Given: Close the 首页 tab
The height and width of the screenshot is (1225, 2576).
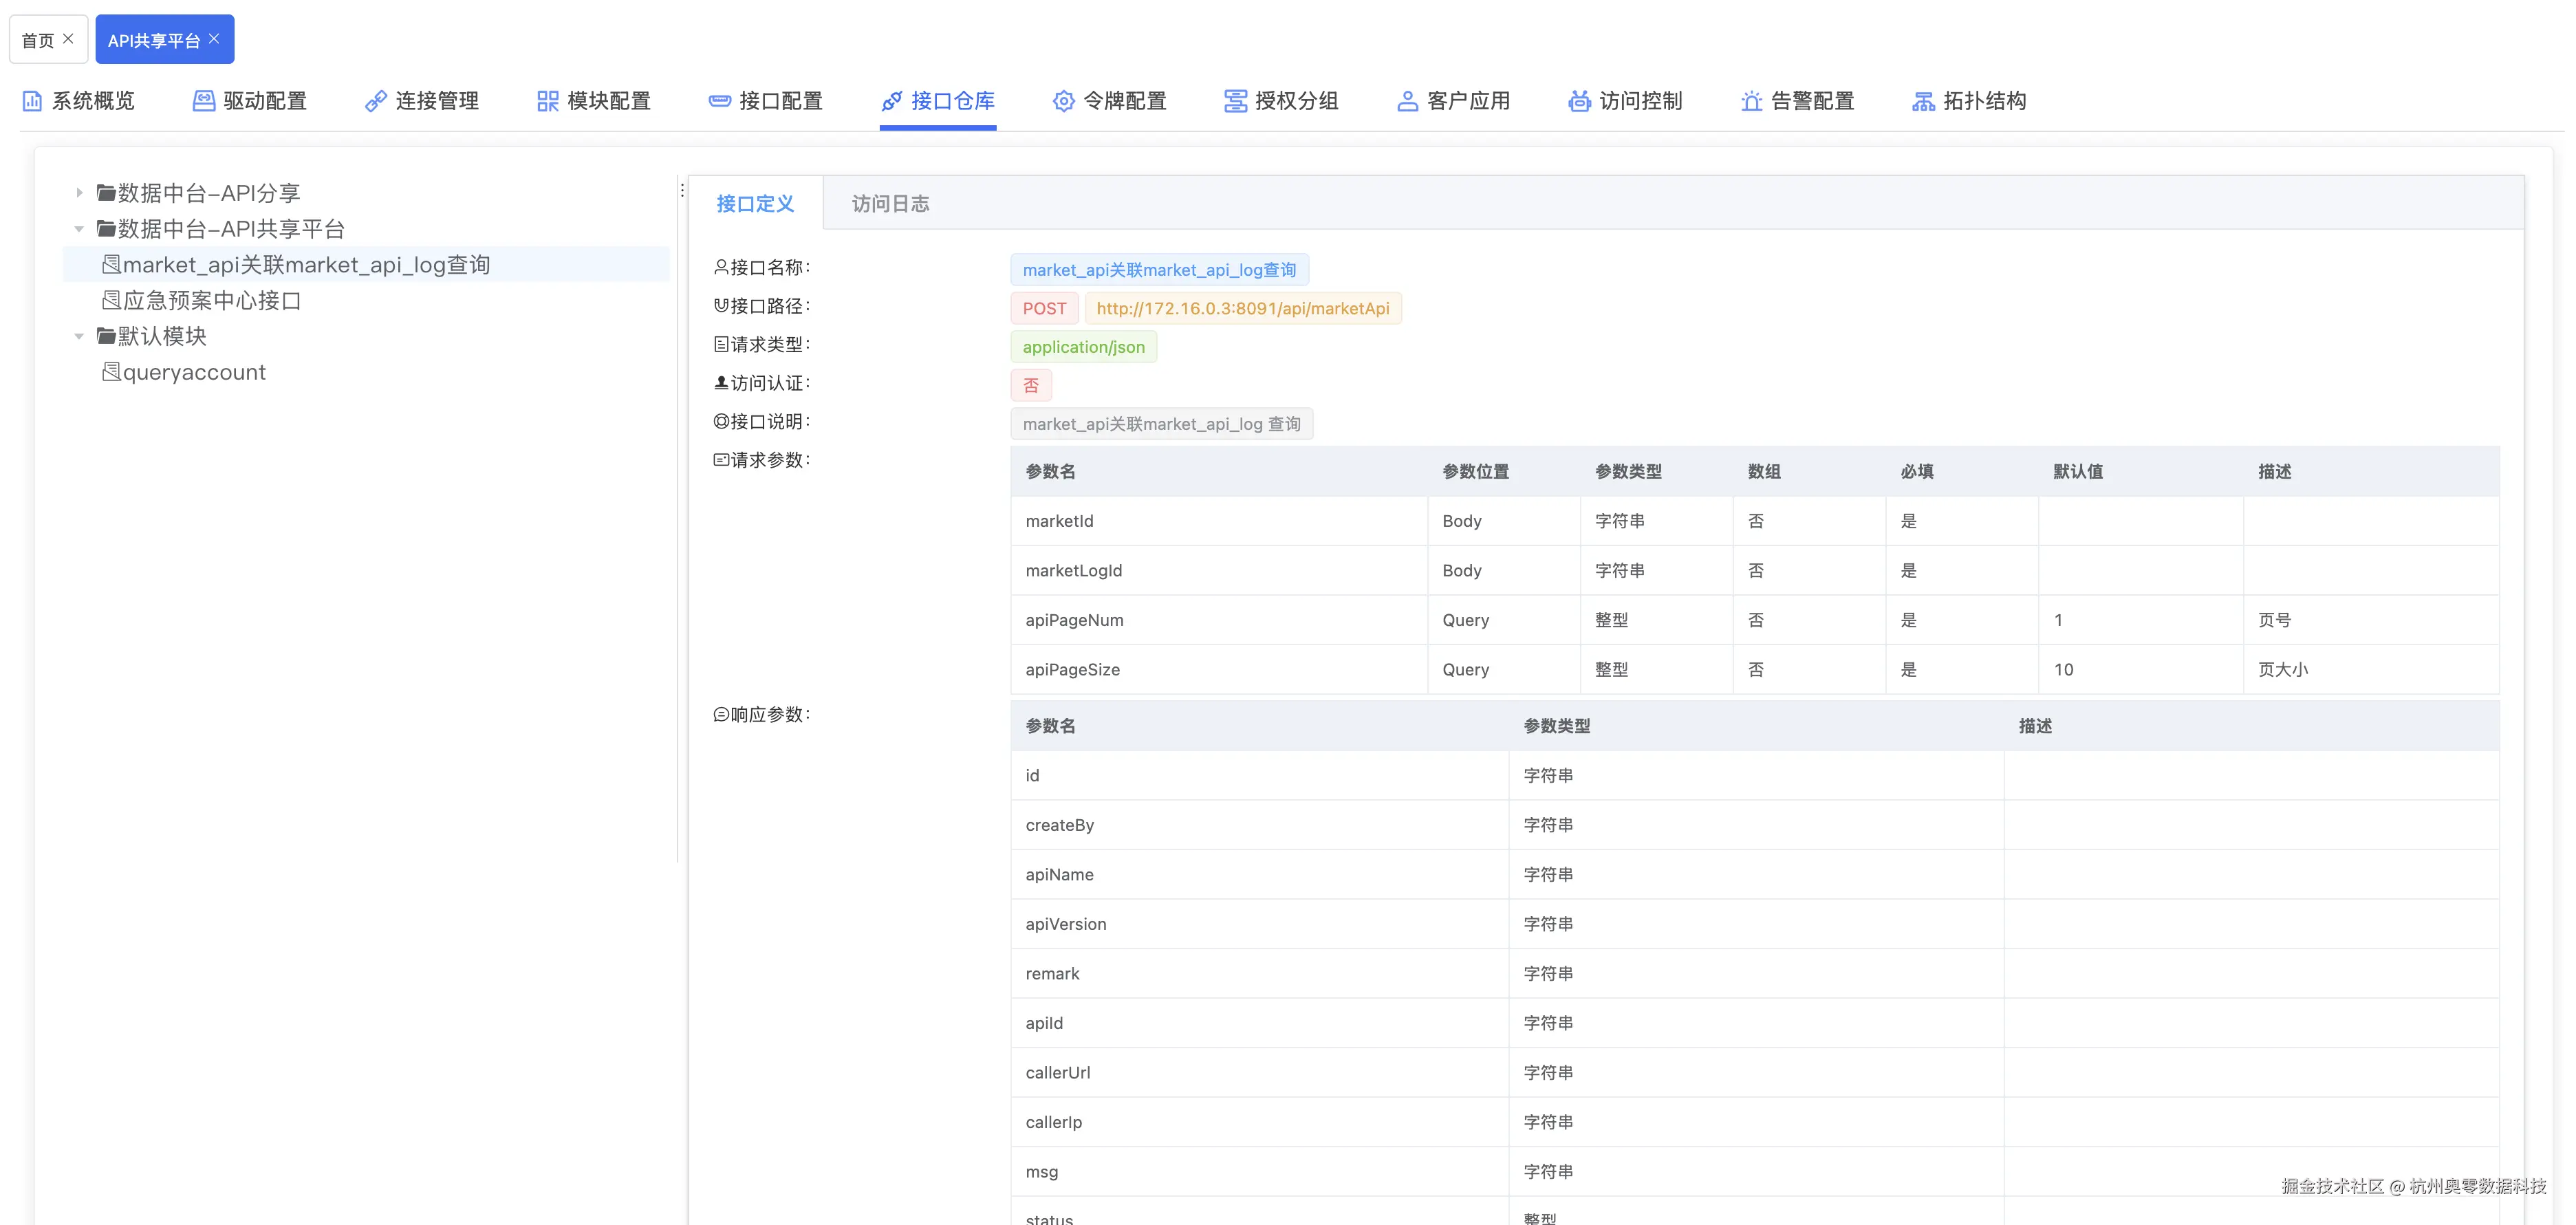Looking at the screenshot, I should point(68,39).
